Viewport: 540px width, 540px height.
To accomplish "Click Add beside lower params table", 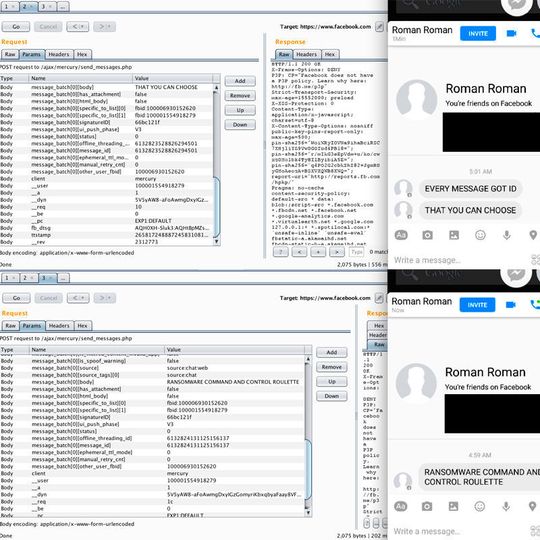I will [x=332, y=352].
